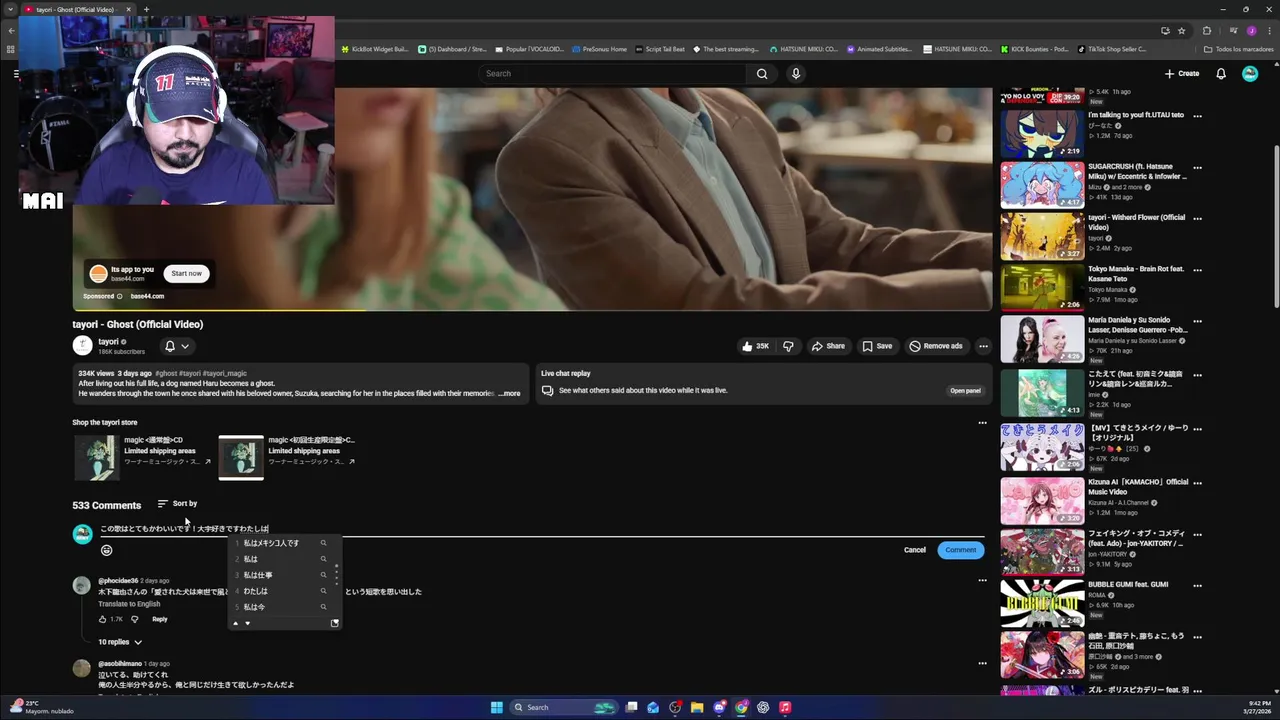Activate voice search microphone
The width and height of the screenshot is (1280, 720).
[x=796, y=73]
